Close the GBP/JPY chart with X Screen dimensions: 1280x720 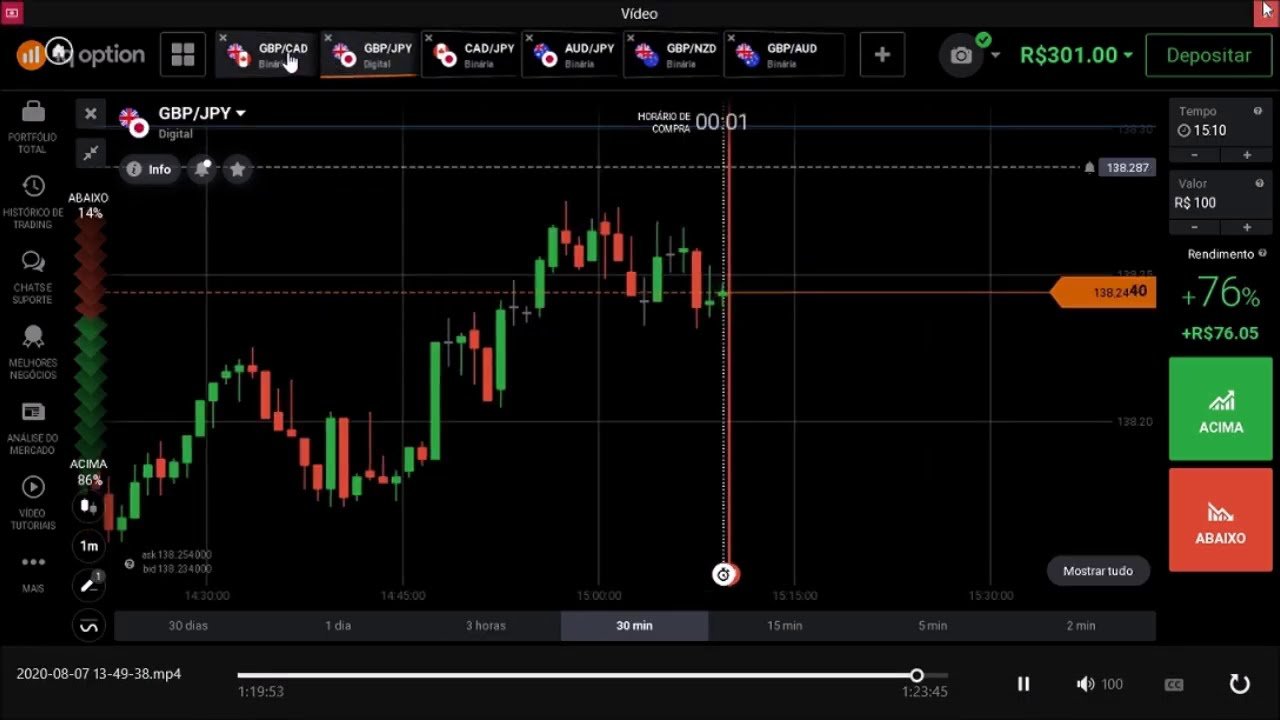(x=90, y=114)
